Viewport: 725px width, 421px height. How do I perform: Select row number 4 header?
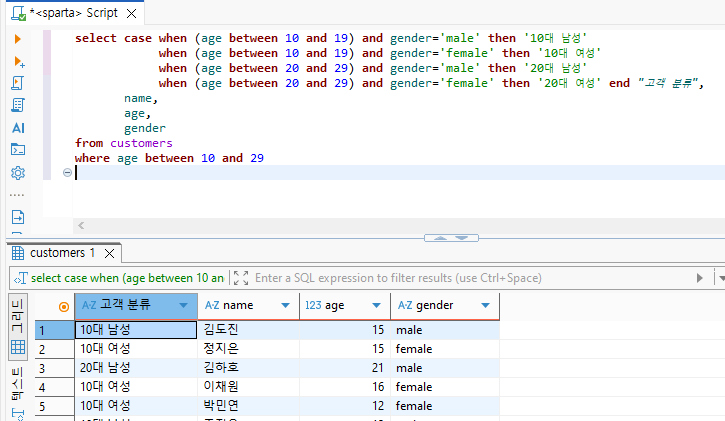pos(55,387)
